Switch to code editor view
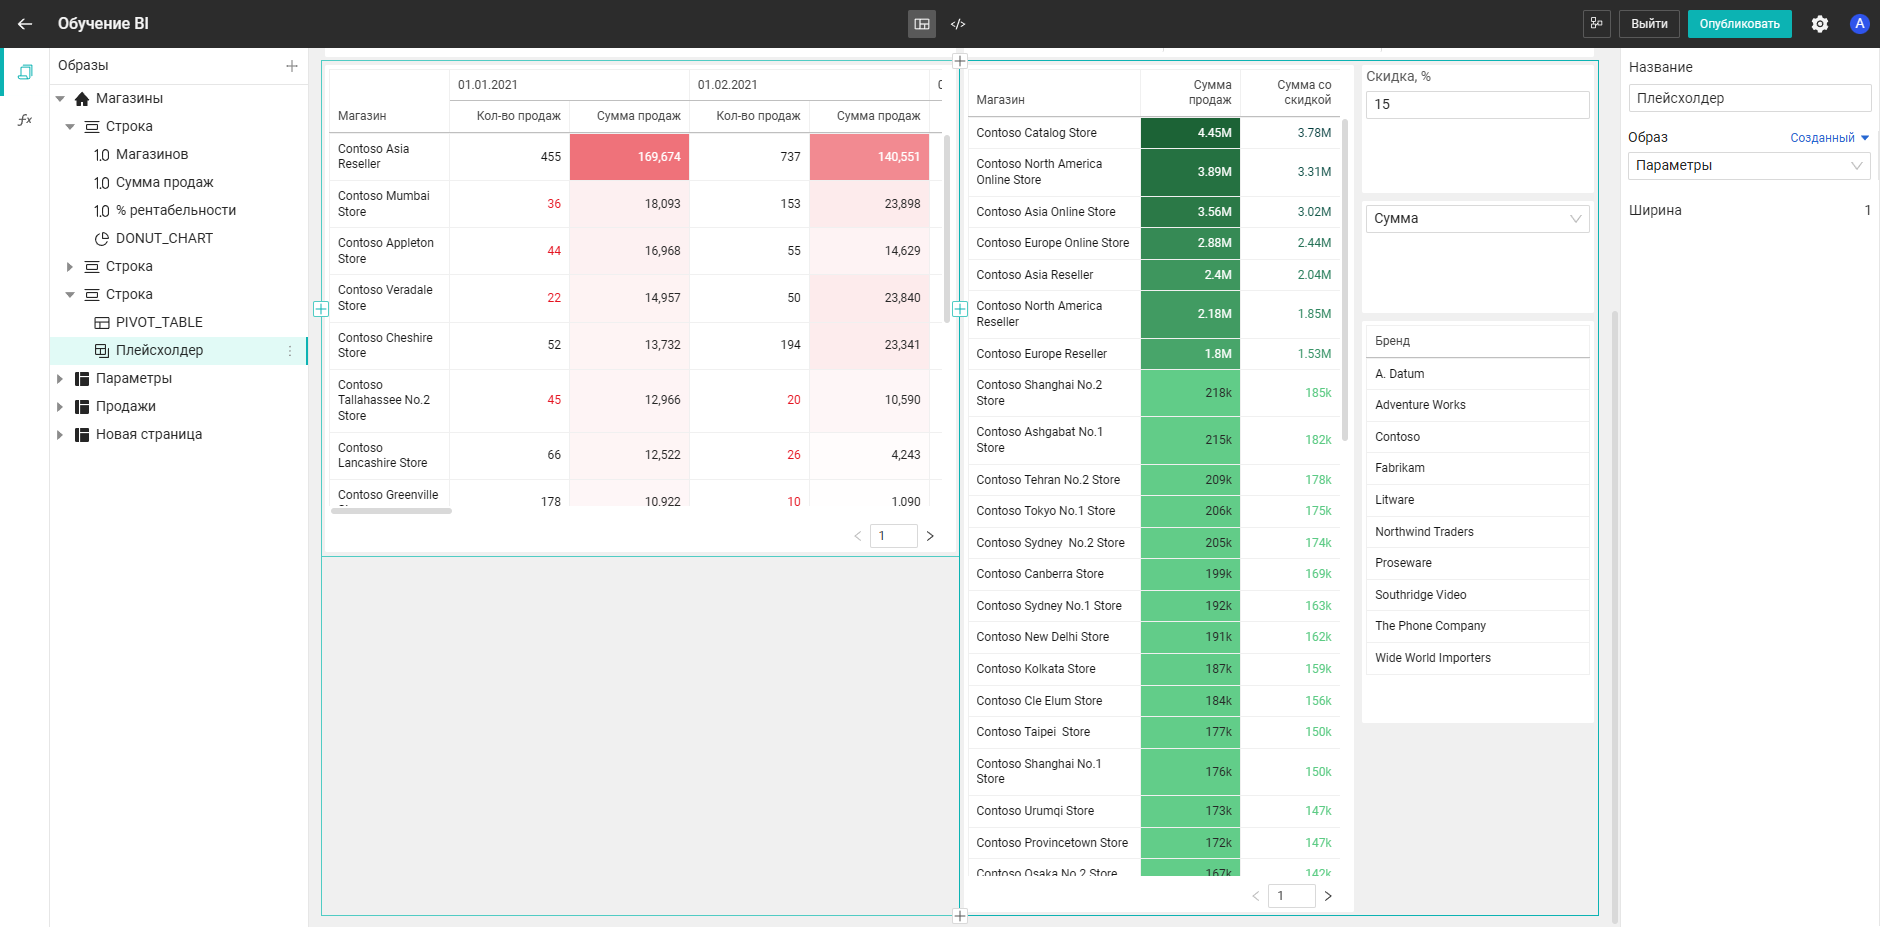The image size is (1880, 928). tap(958, 24)
